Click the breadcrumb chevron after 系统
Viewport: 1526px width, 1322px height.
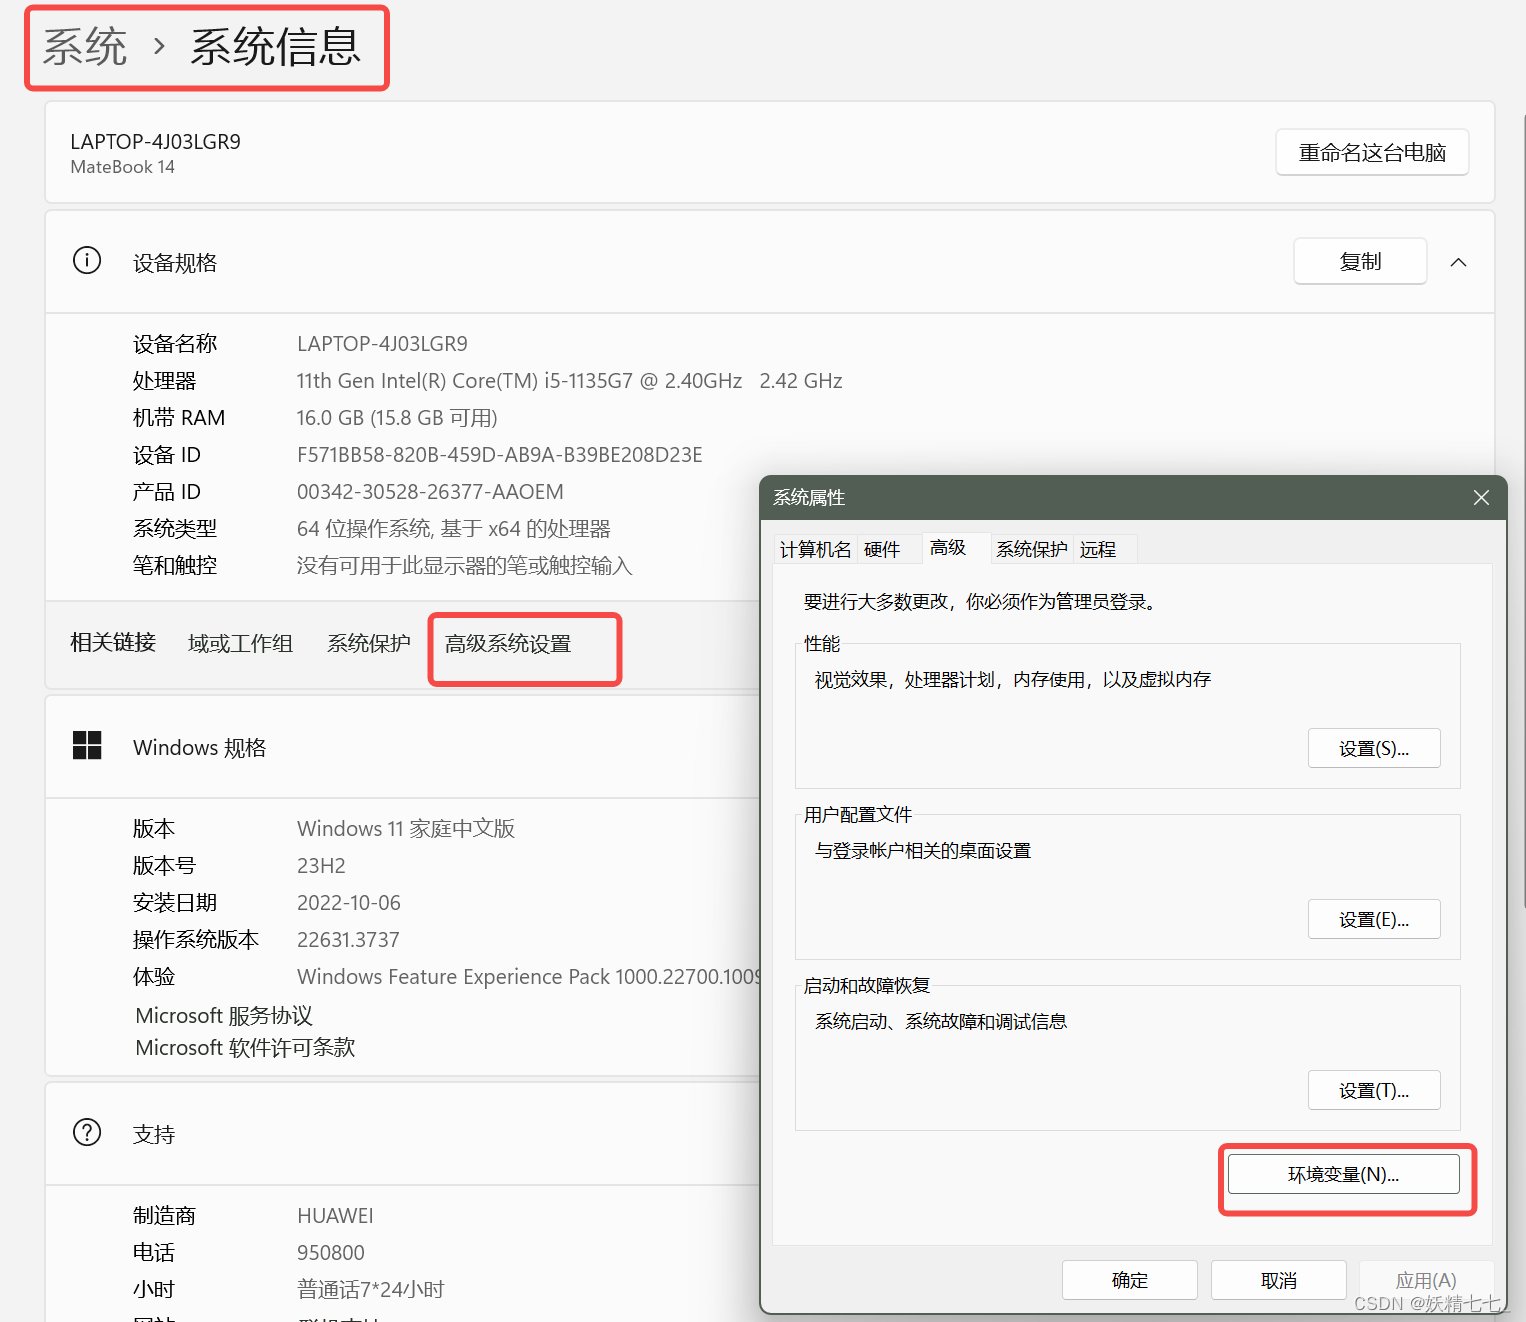point(159,46)
